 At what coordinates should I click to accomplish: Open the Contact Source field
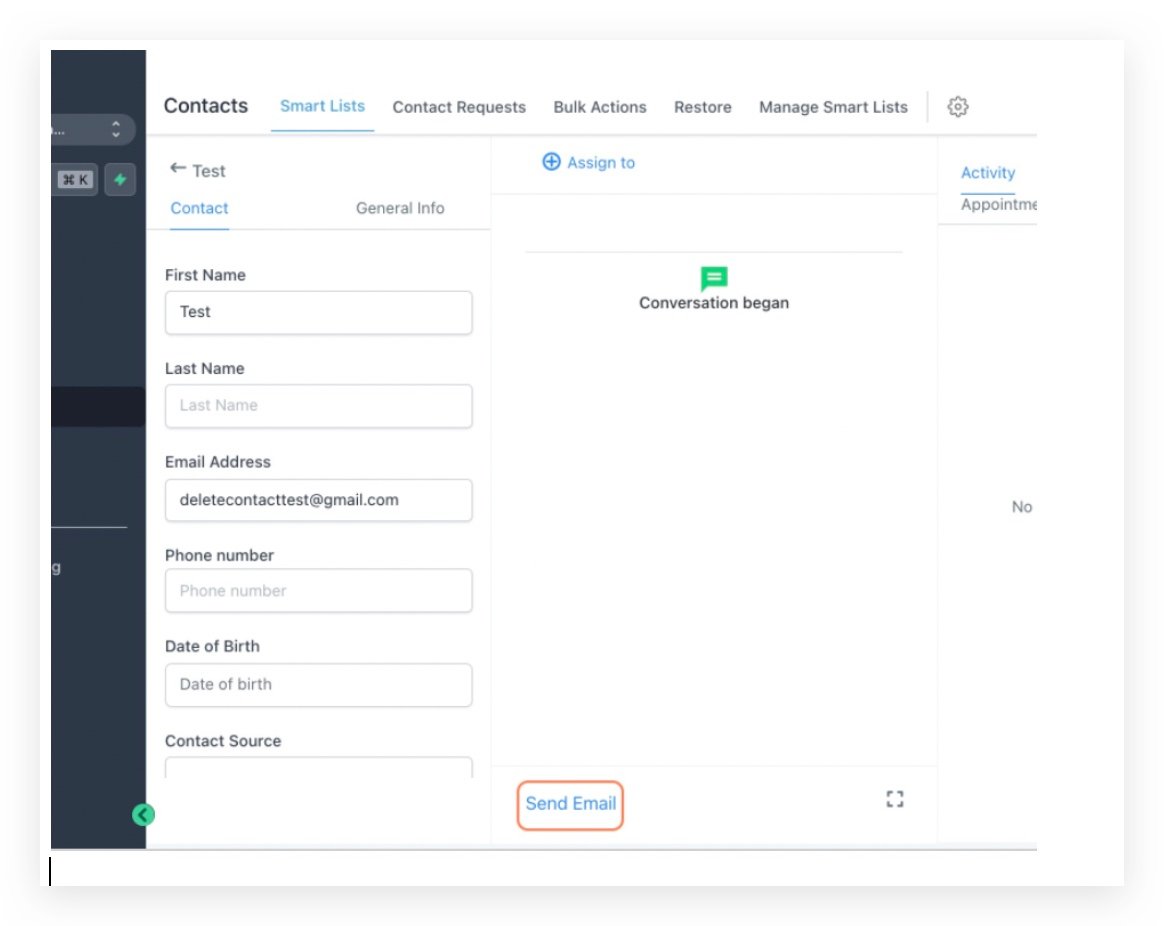(x=318, y=768)
